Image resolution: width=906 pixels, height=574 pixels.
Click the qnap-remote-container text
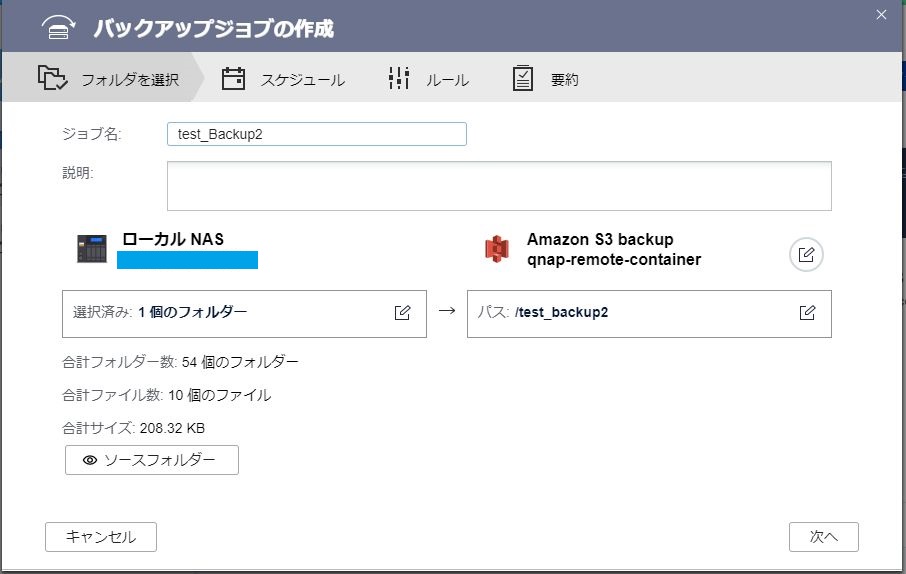point(614,260)
